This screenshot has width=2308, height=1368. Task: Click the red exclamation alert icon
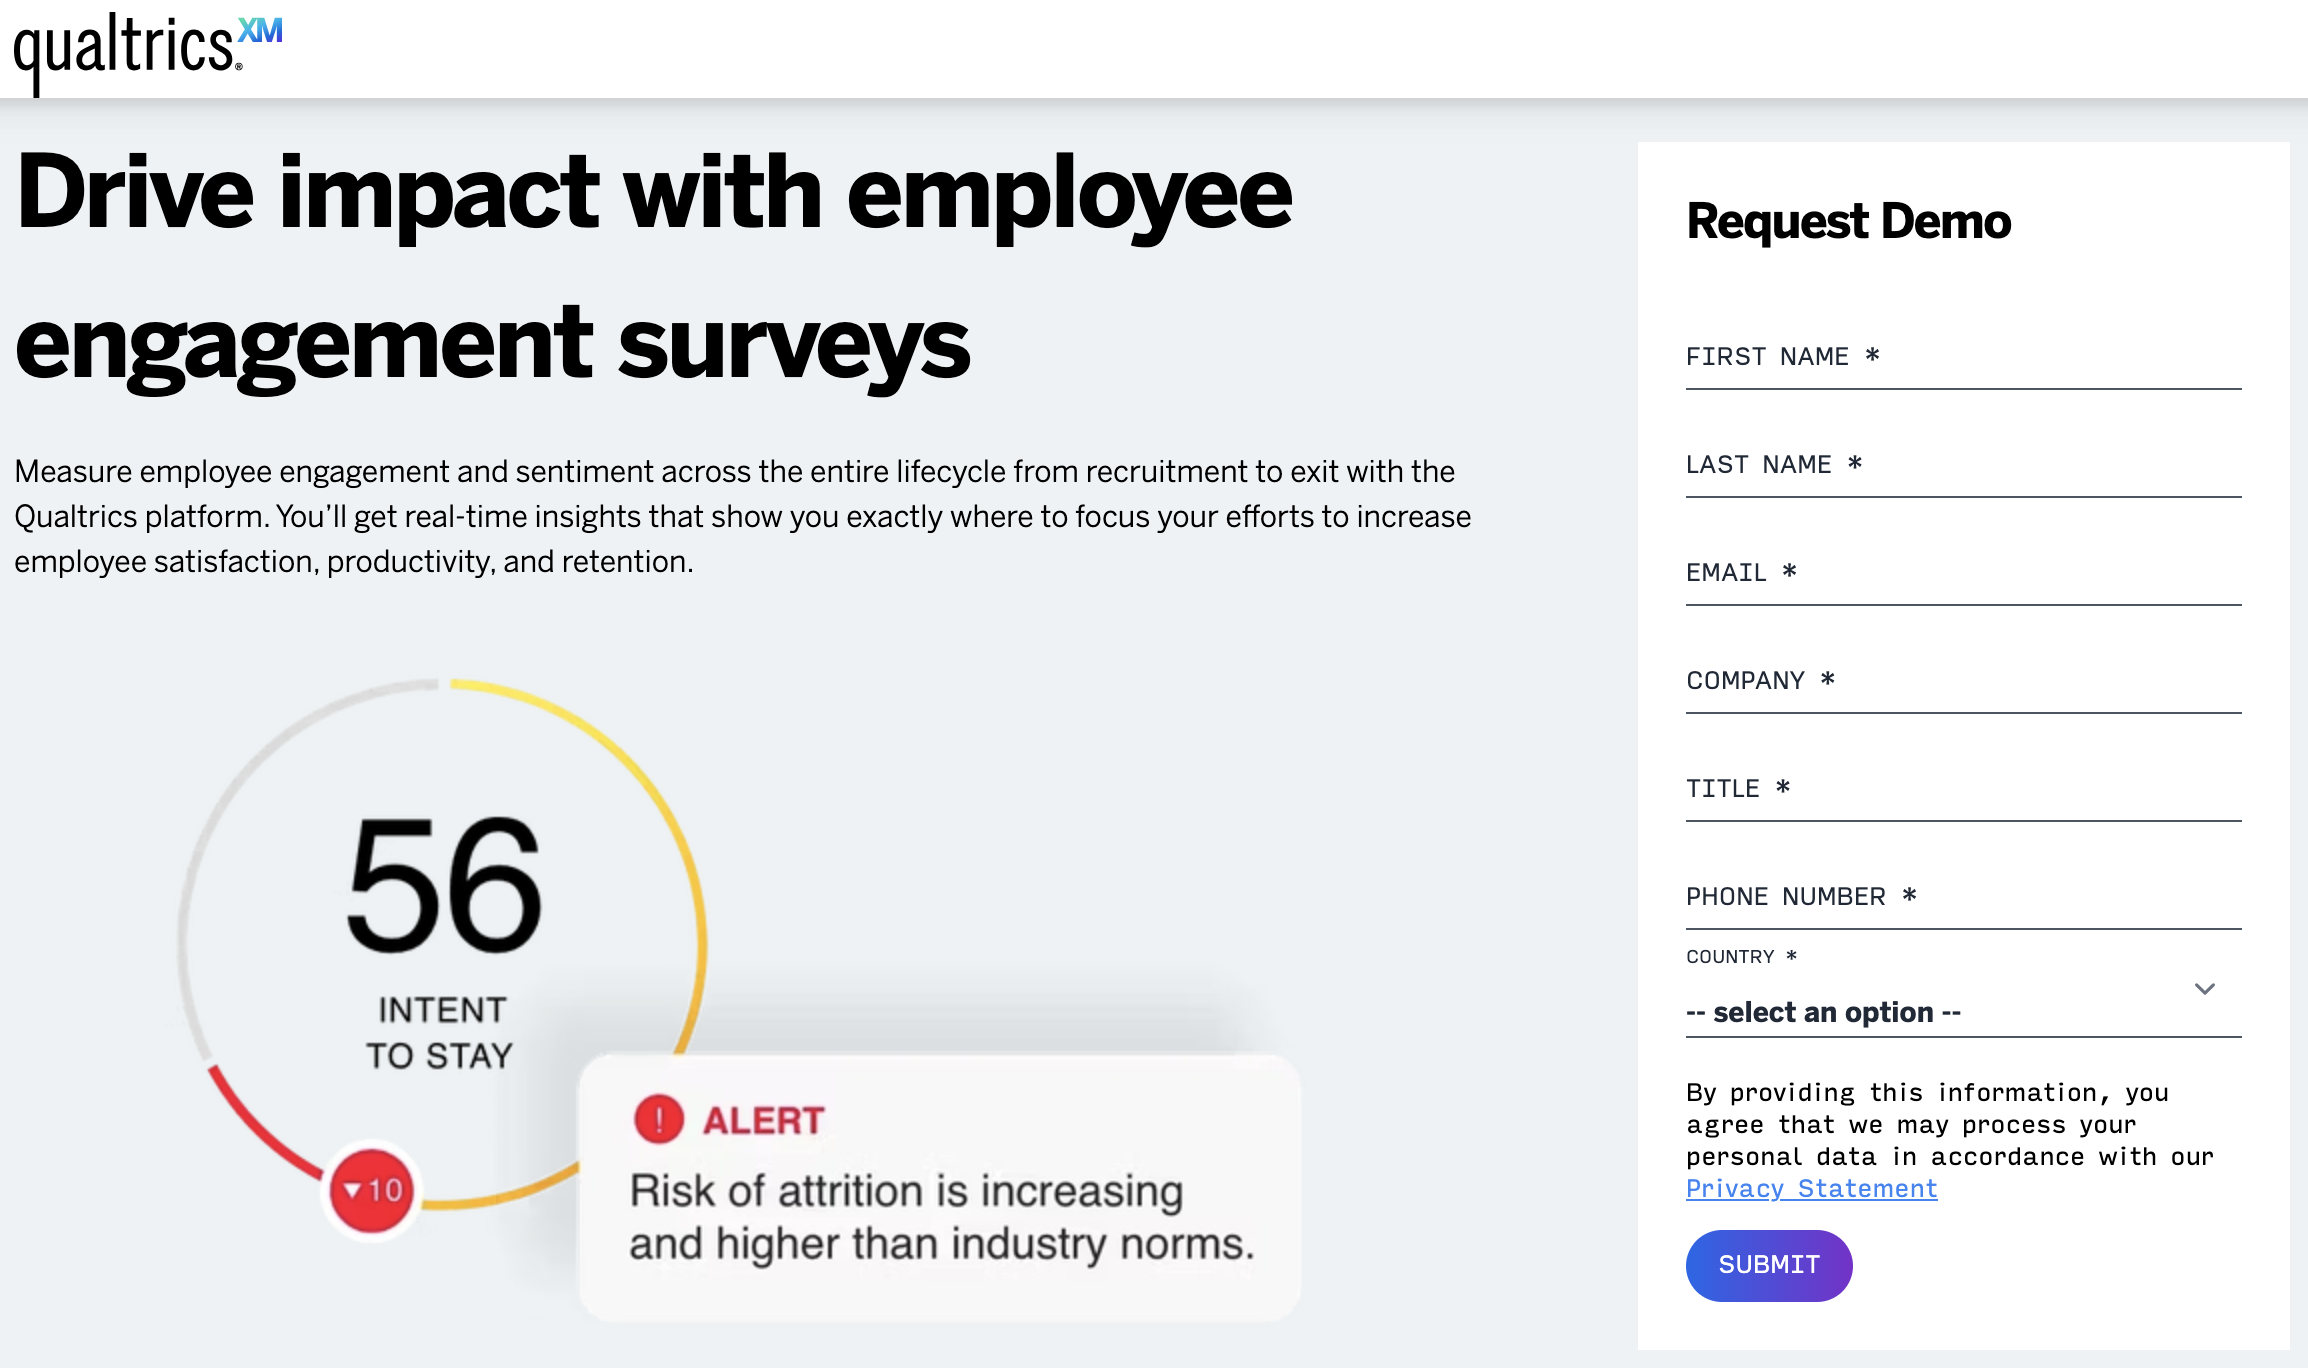659,1119
